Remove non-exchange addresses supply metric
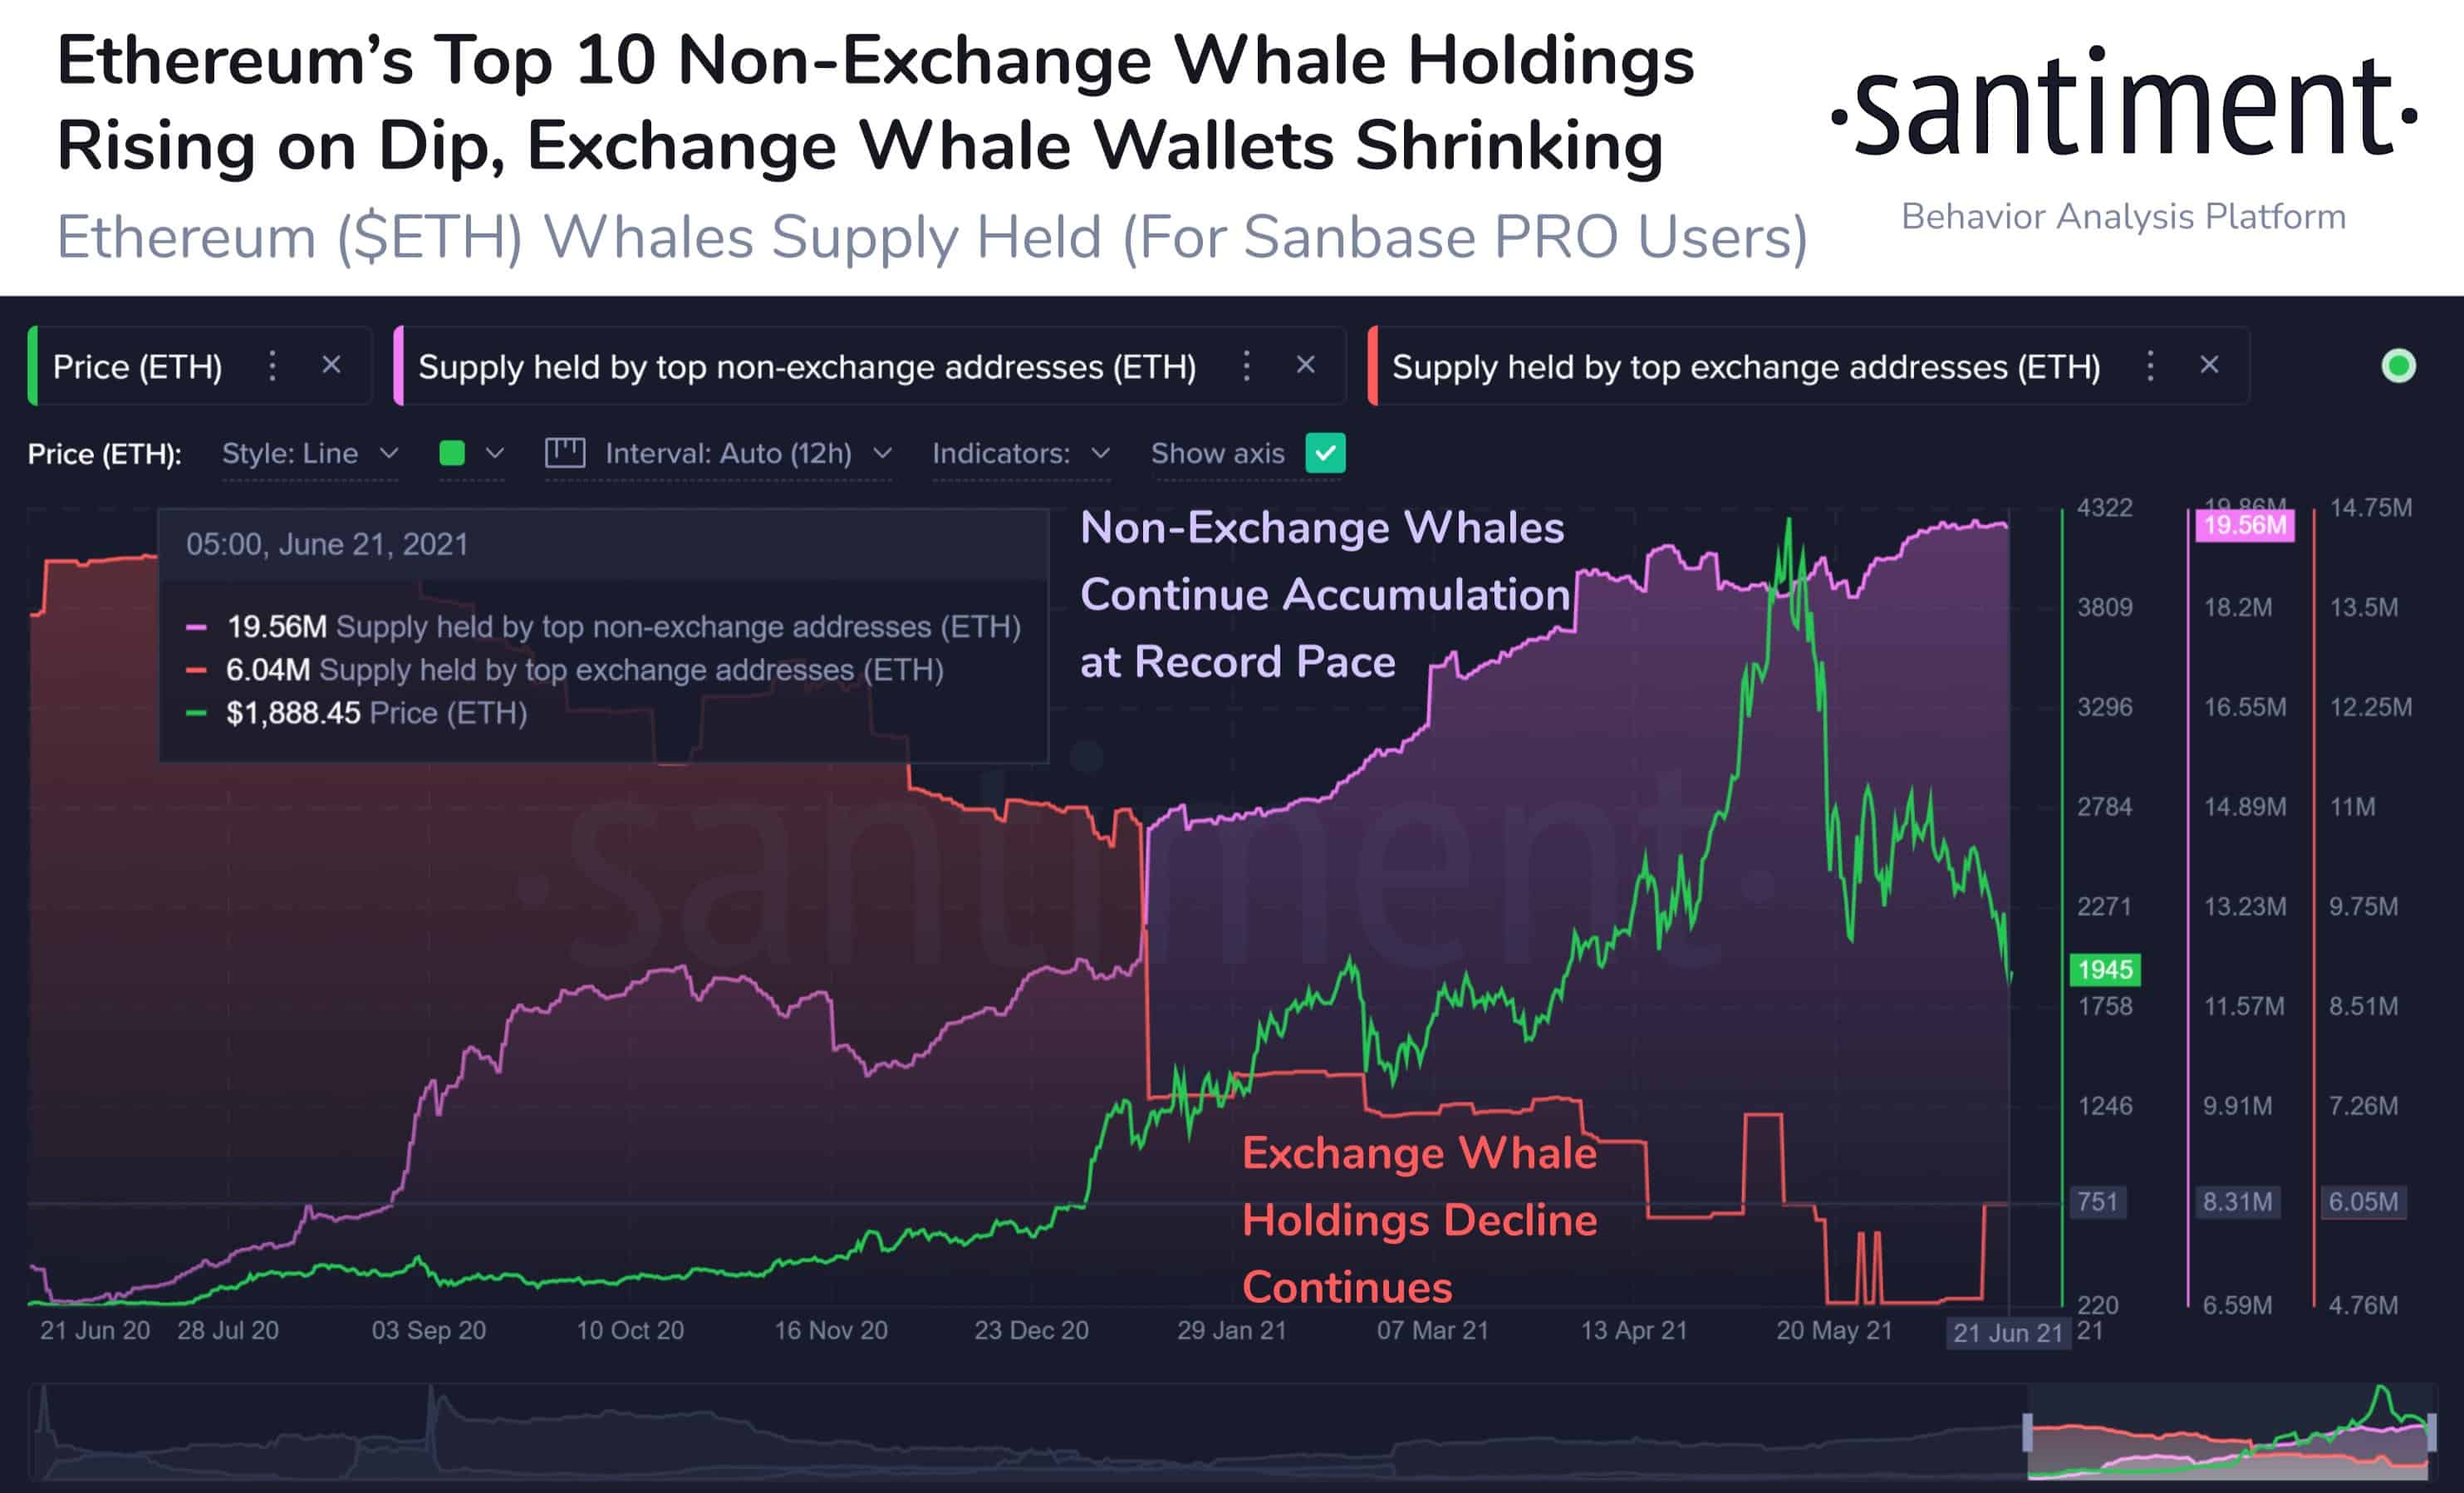This screenshot has height=1493, width=2464. [x=1305, y=365]
